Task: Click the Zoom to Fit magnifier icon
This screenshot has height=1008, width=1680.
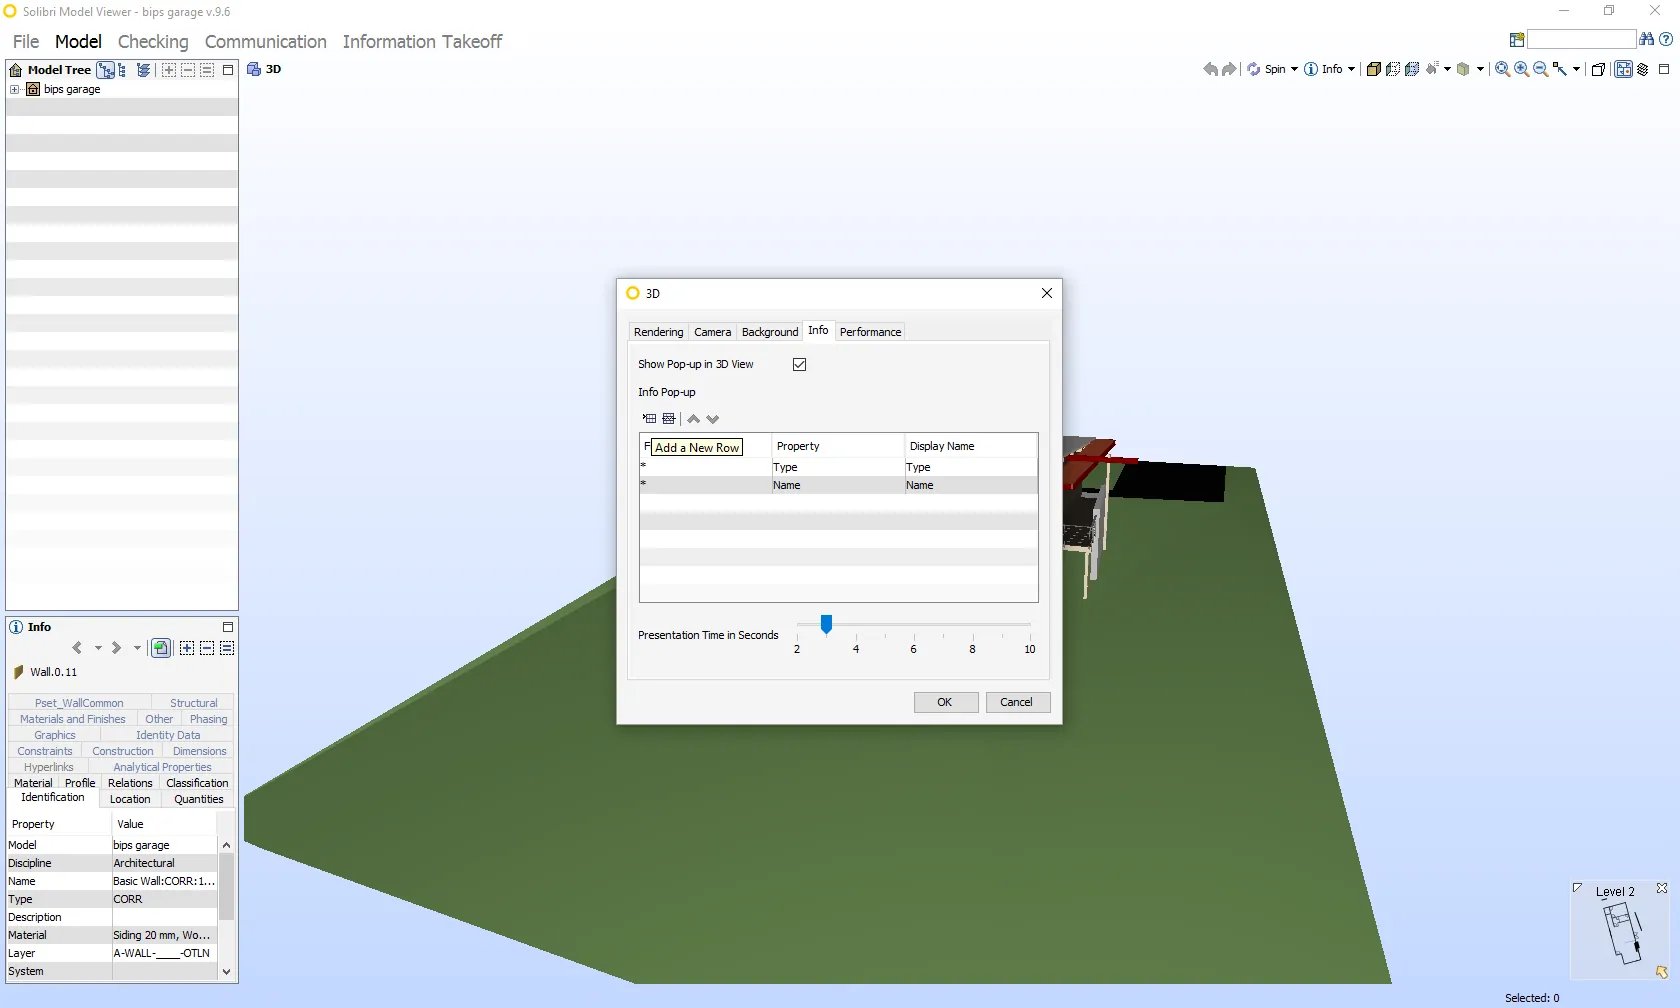Action: (x=1502, y=70)
